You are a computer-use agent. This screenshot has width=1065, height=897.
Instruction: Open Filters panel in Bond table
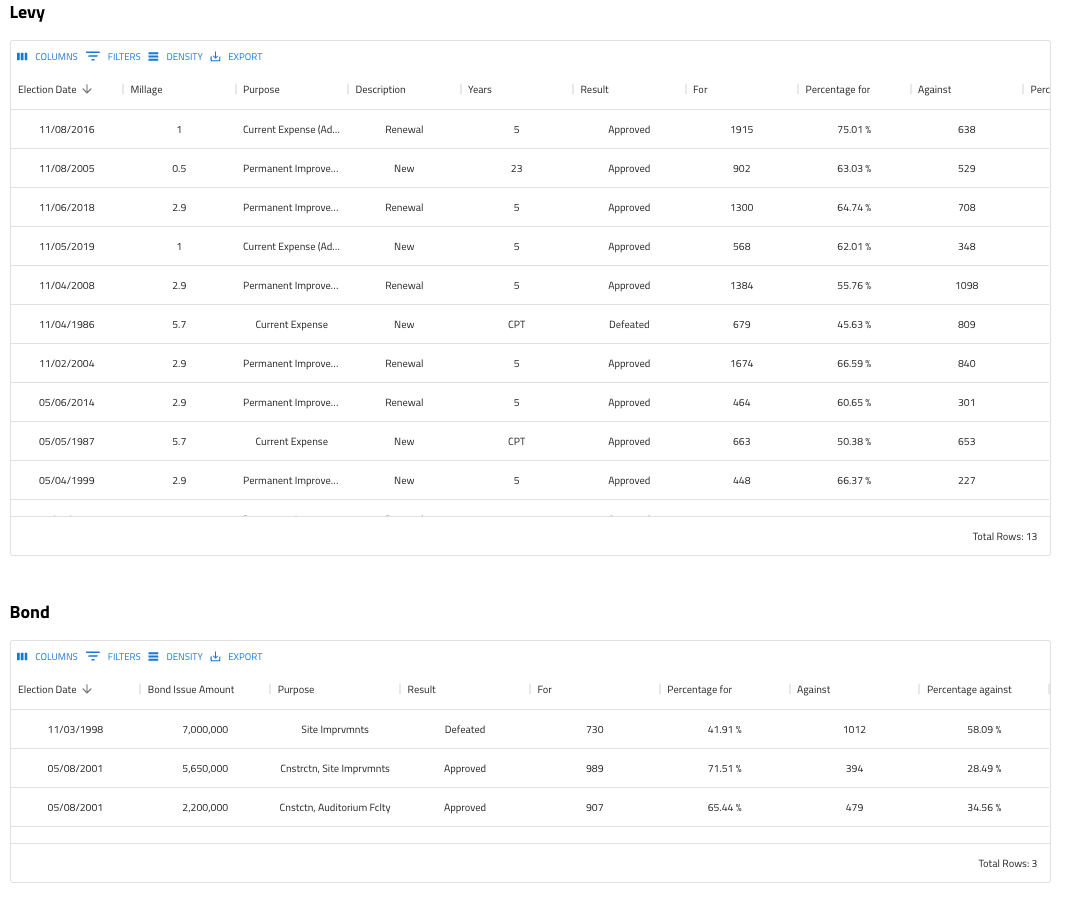pyautogui.click(x=113, y=657)
